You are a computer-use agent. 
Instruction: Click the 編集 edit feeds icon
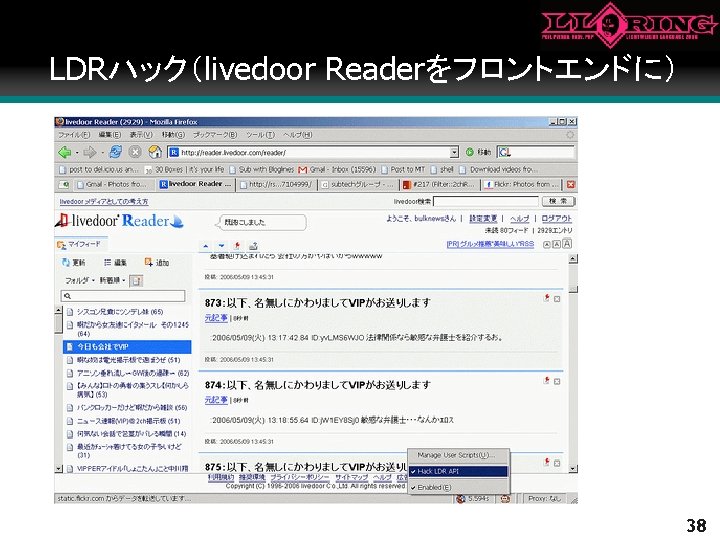(107, 262)
